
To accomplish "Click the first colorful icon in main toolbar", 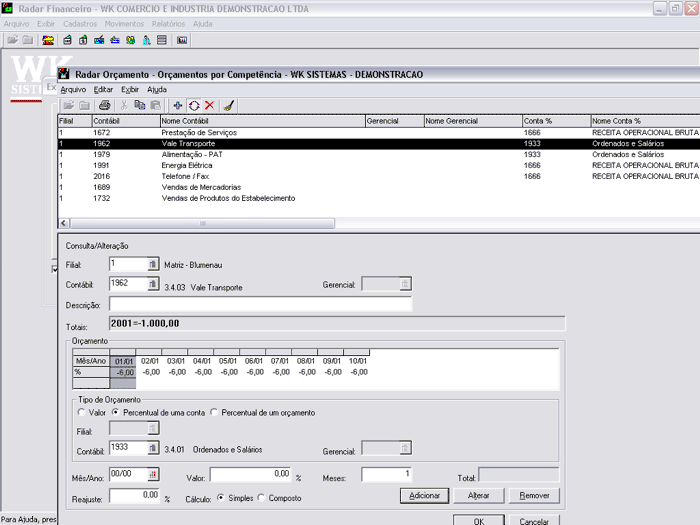I will pos(48,40).
